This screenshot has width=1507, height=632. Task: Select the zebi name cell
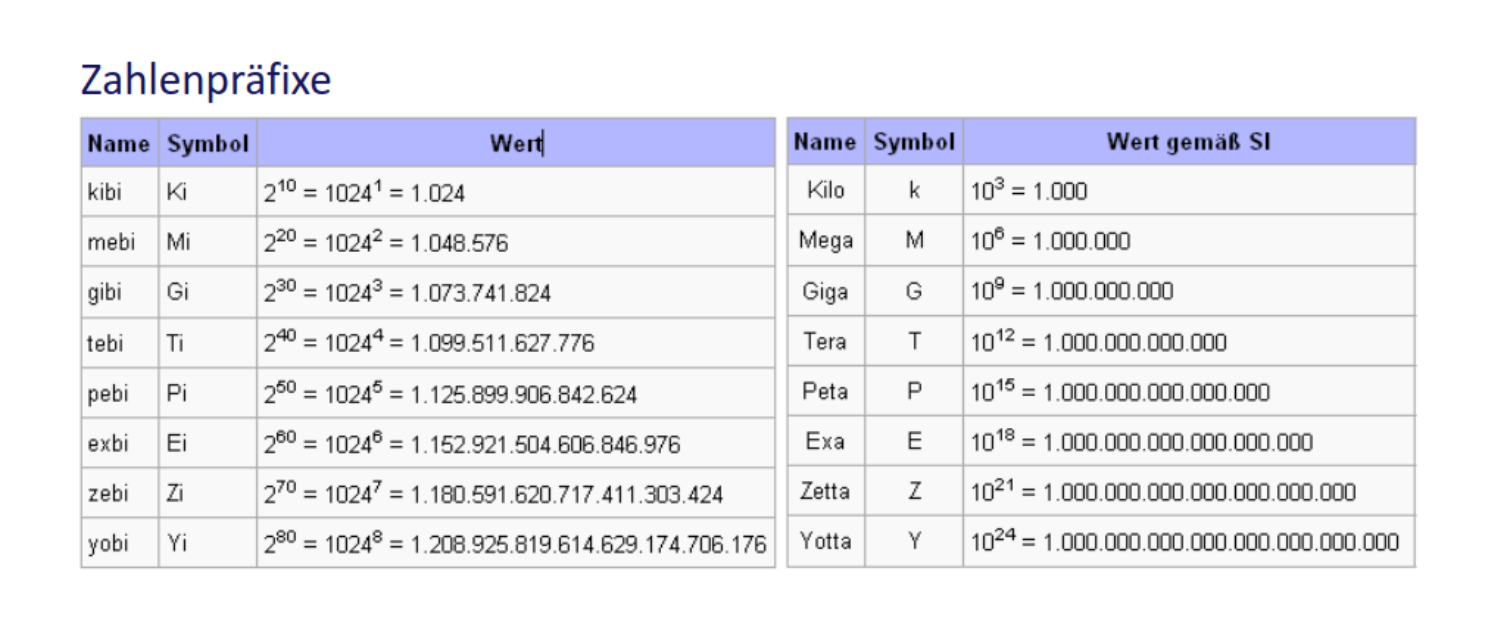tap(106, 494)
